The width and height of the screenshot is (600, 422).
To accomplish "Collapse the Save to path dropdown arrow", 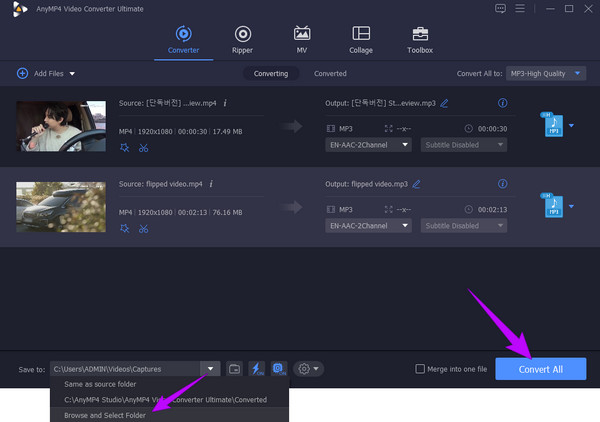I will pyautogui.click(x=210, y=369).
